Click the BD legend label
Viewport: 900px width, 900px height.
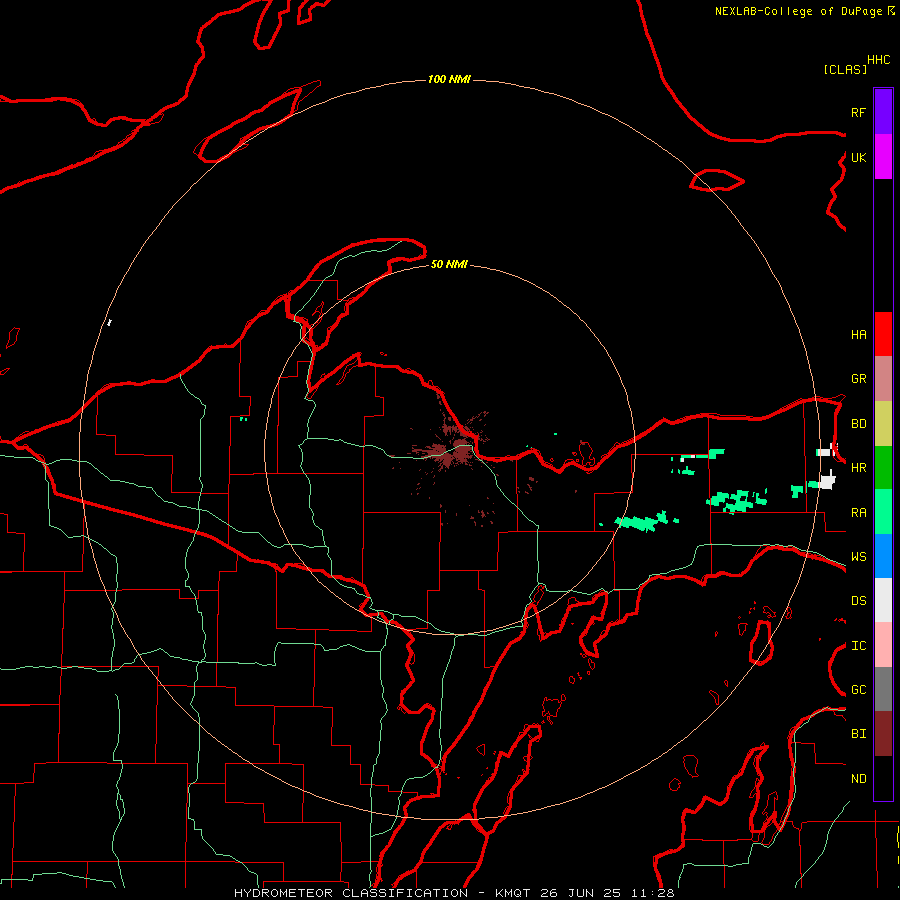(858, 424)
